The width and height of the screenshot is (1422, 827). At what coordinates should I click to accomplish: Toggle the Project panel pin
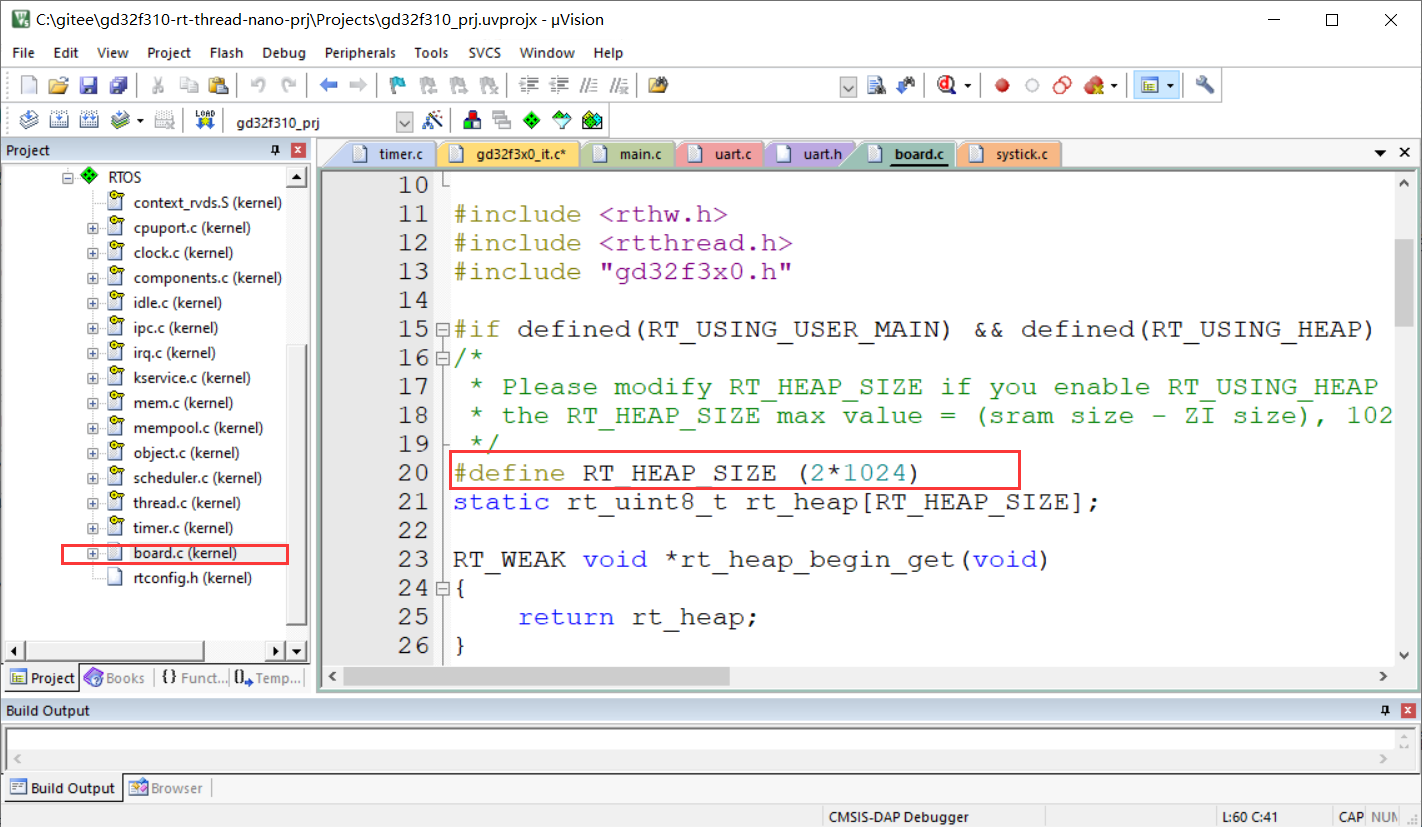(x=276, y=150)
